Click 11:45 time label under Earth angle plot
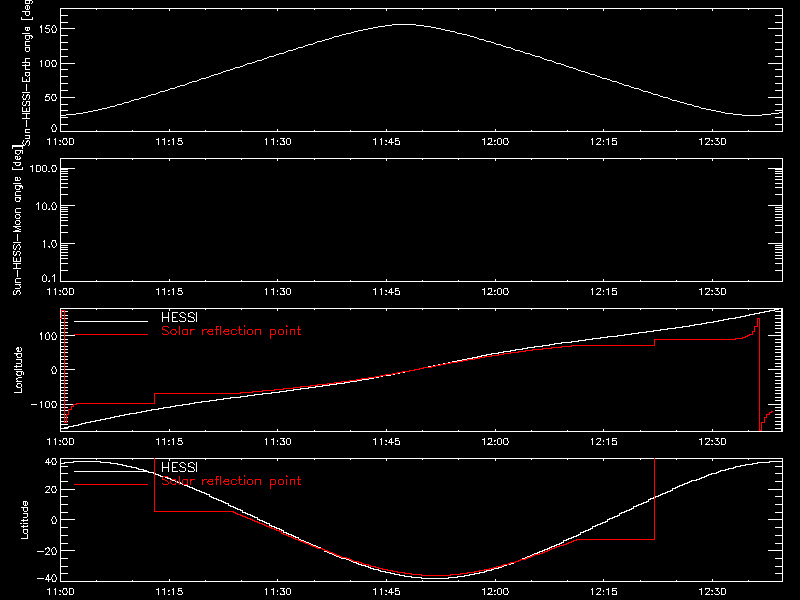Screen dimensions: 800x600 coord(386,142)
